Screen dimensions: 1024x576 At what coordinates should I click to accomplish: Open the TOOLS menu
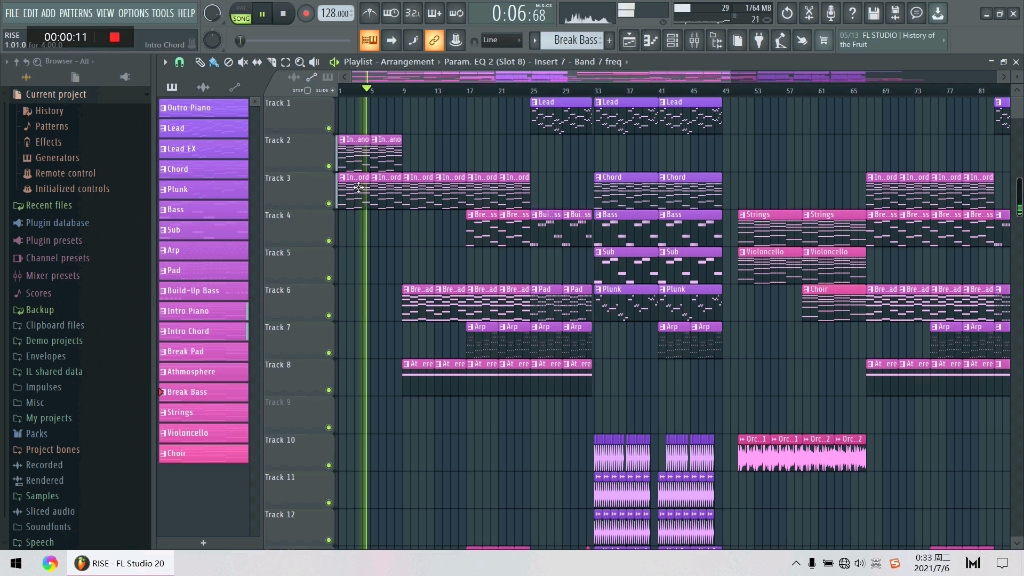click(163, 13)
